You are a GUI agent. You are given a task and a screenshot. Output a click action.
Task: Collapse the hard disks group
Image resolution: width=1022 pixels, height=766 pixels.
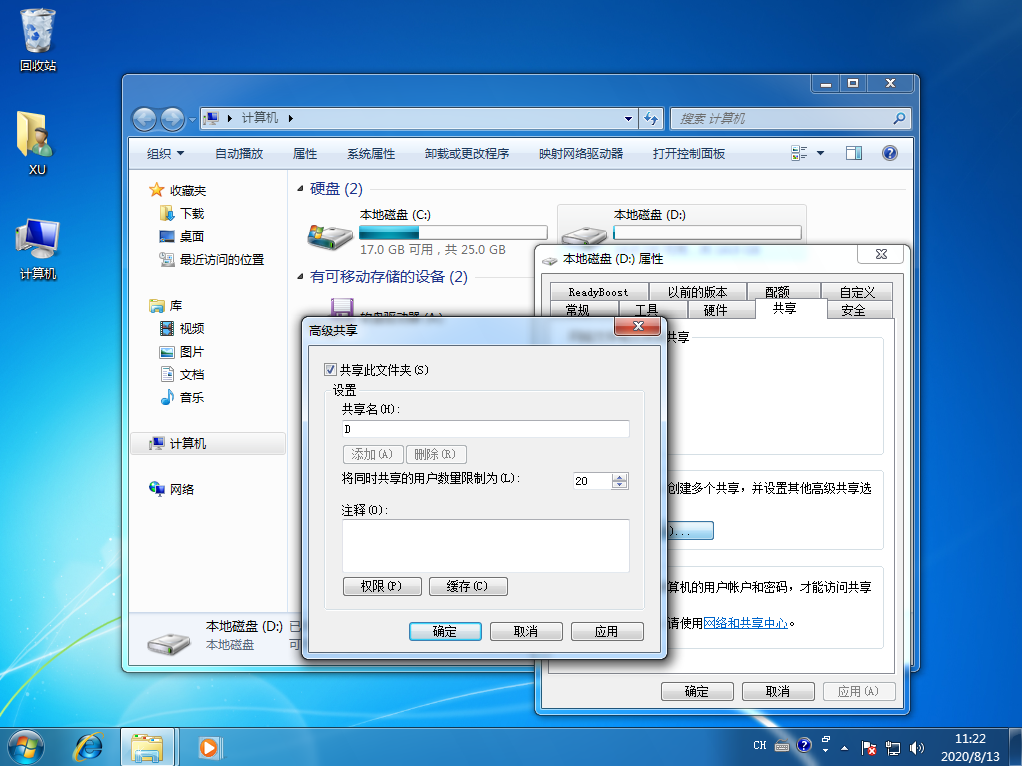302,189
